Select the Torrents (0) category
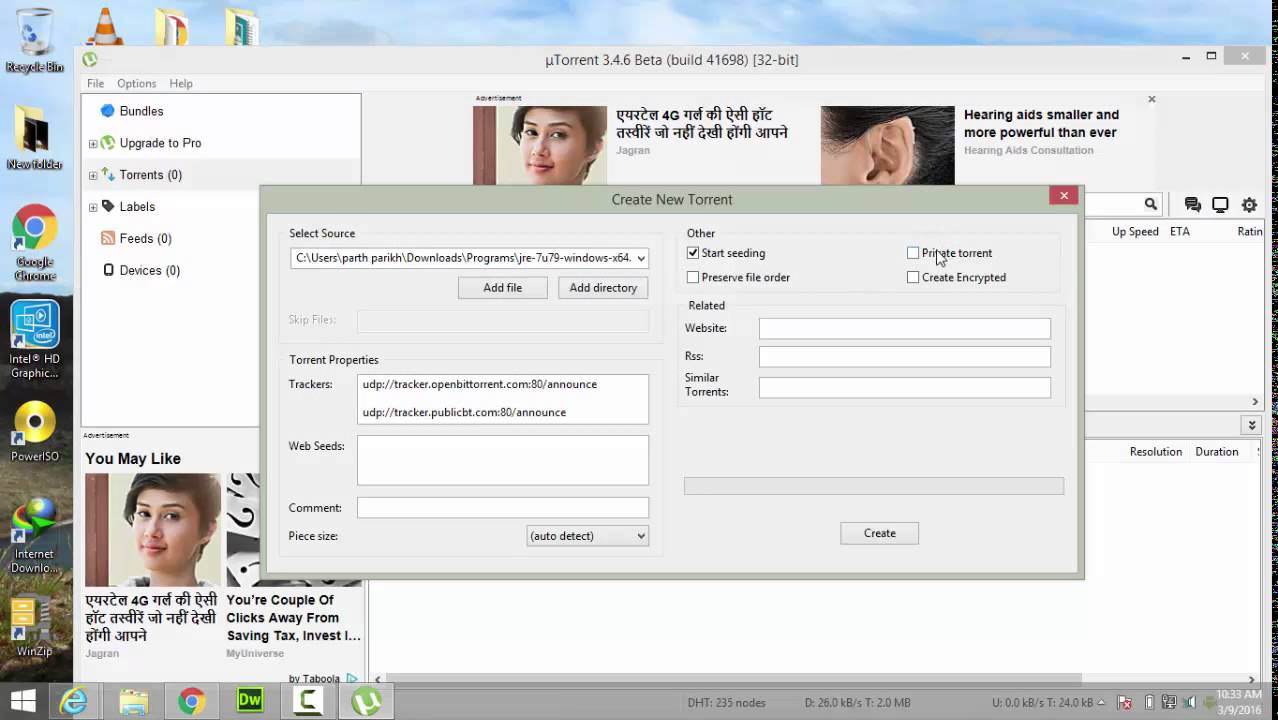The image size is (1278, 720). tap(150, 175)
